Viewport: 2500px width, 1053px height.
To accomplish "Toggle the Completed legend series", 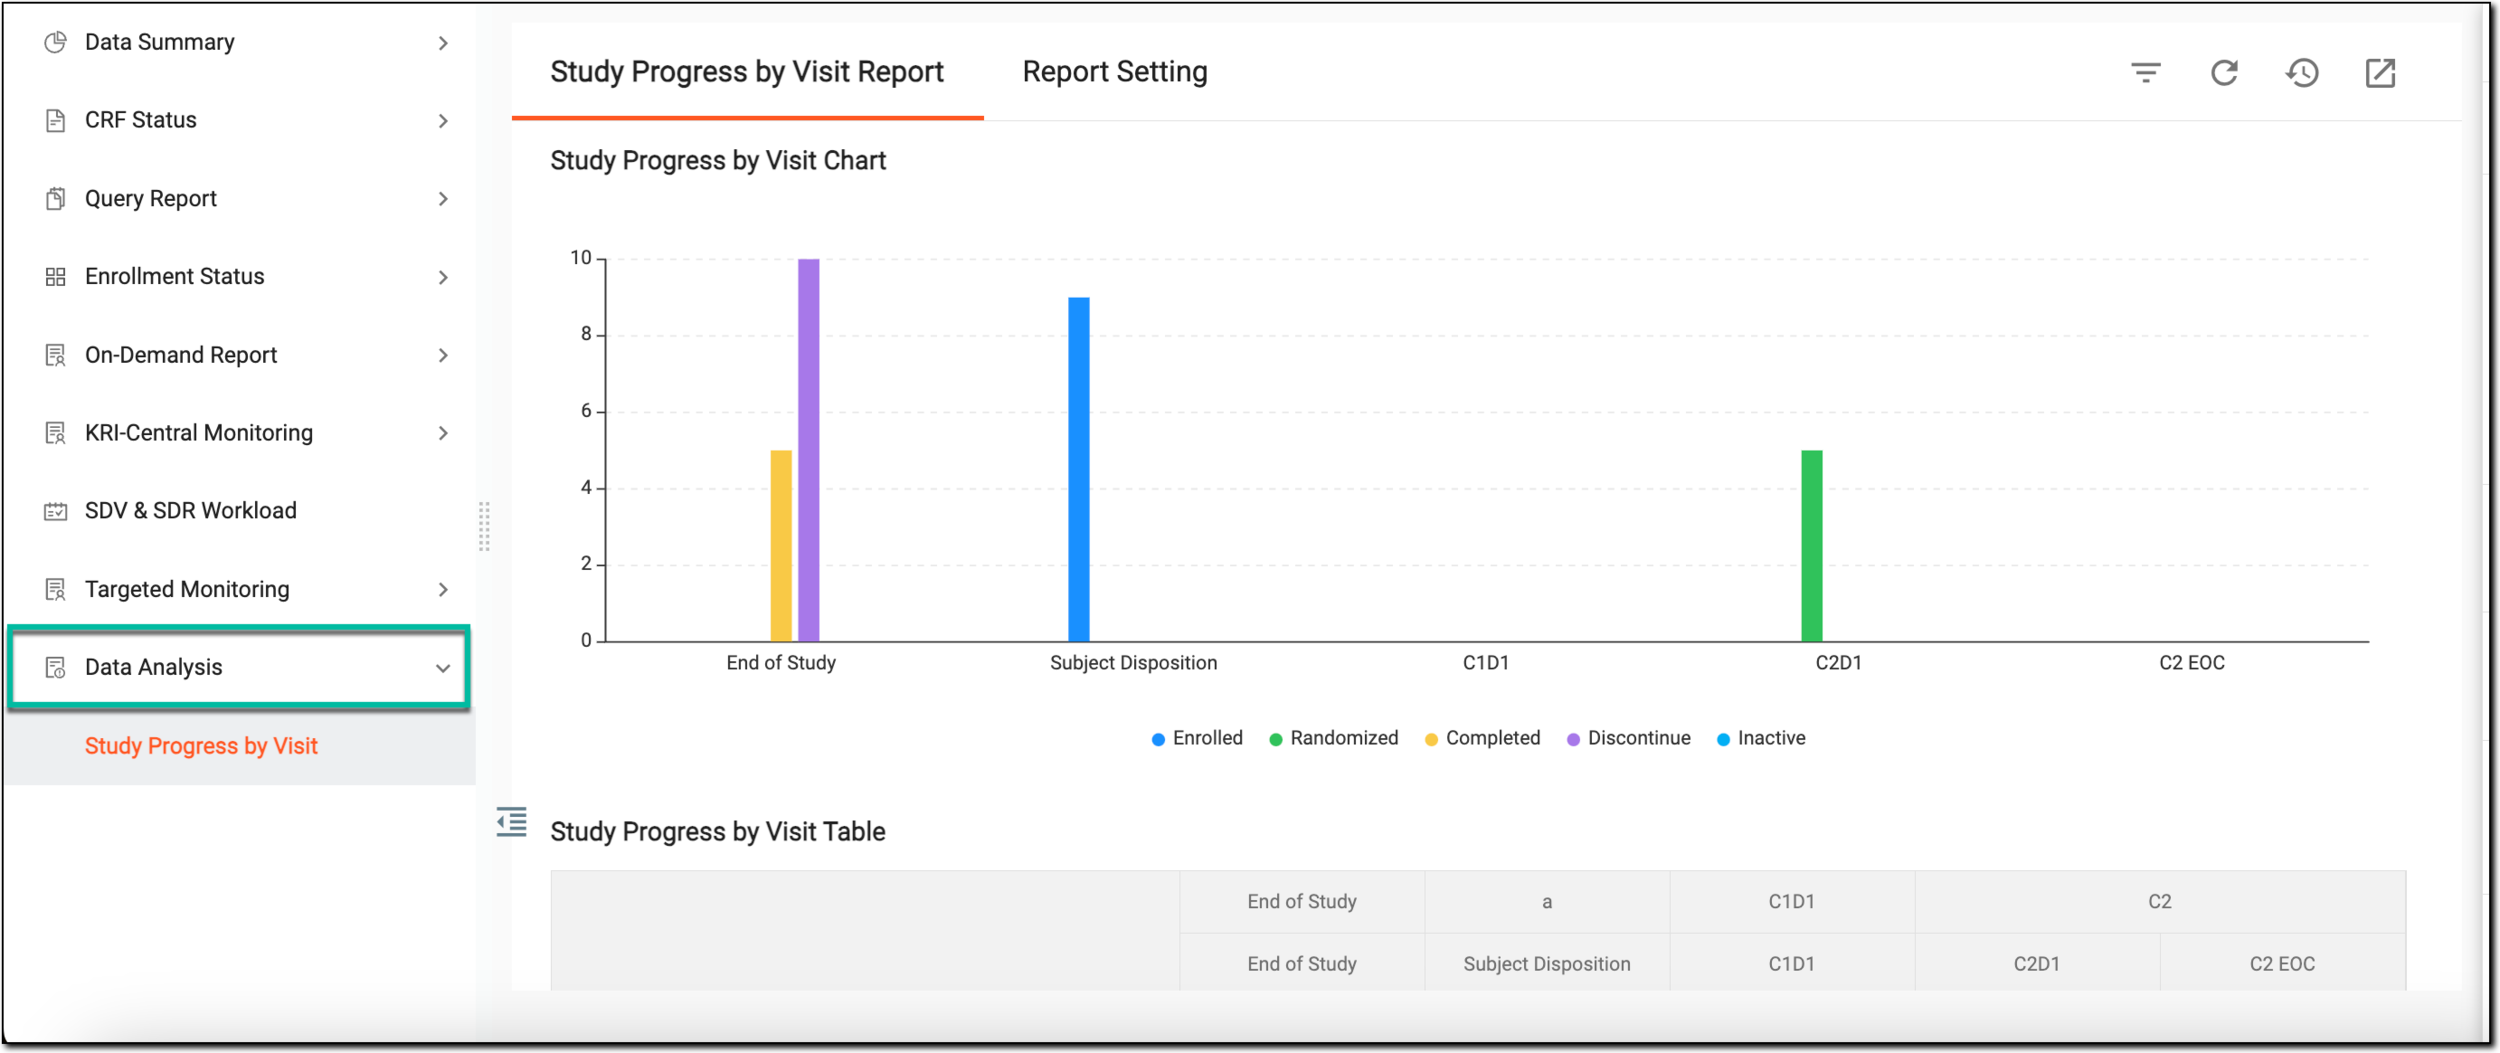I will tap(1482, 738).
